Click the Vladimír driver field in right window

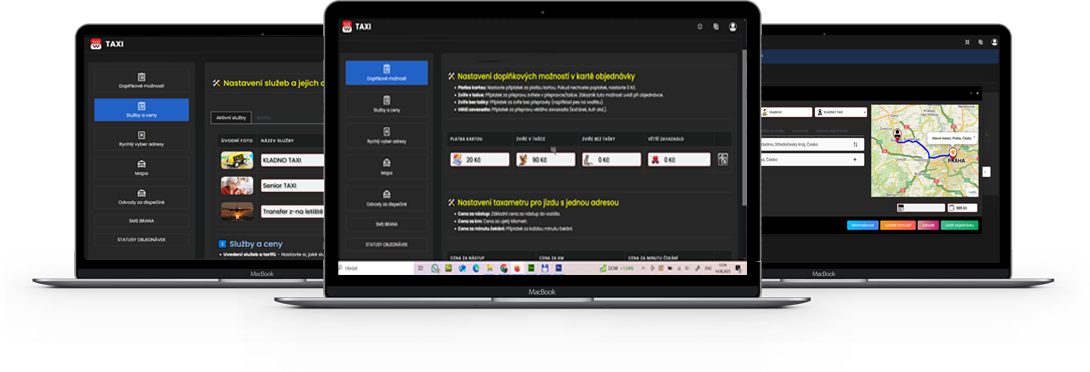(786, 112)
